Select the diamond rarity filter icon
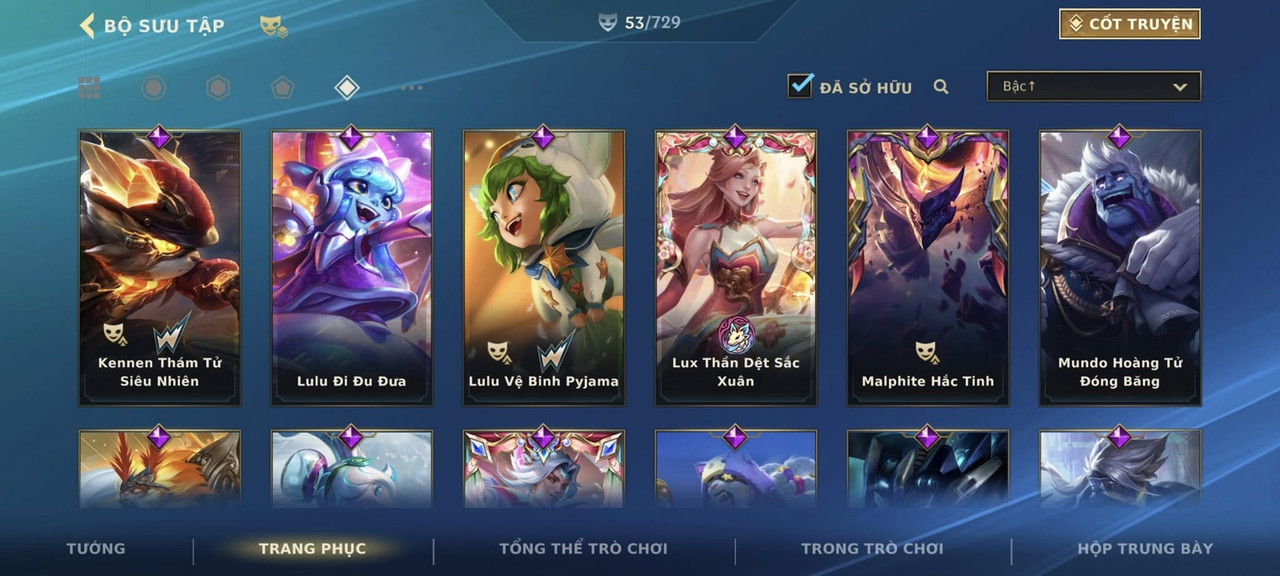 click(x=346, y=88)
